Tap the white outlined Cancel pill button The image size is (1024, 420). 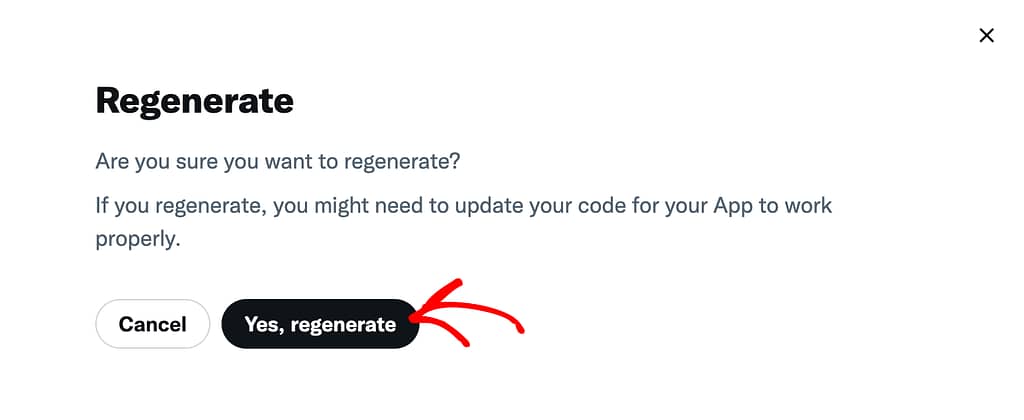click(x=153, y=324)
